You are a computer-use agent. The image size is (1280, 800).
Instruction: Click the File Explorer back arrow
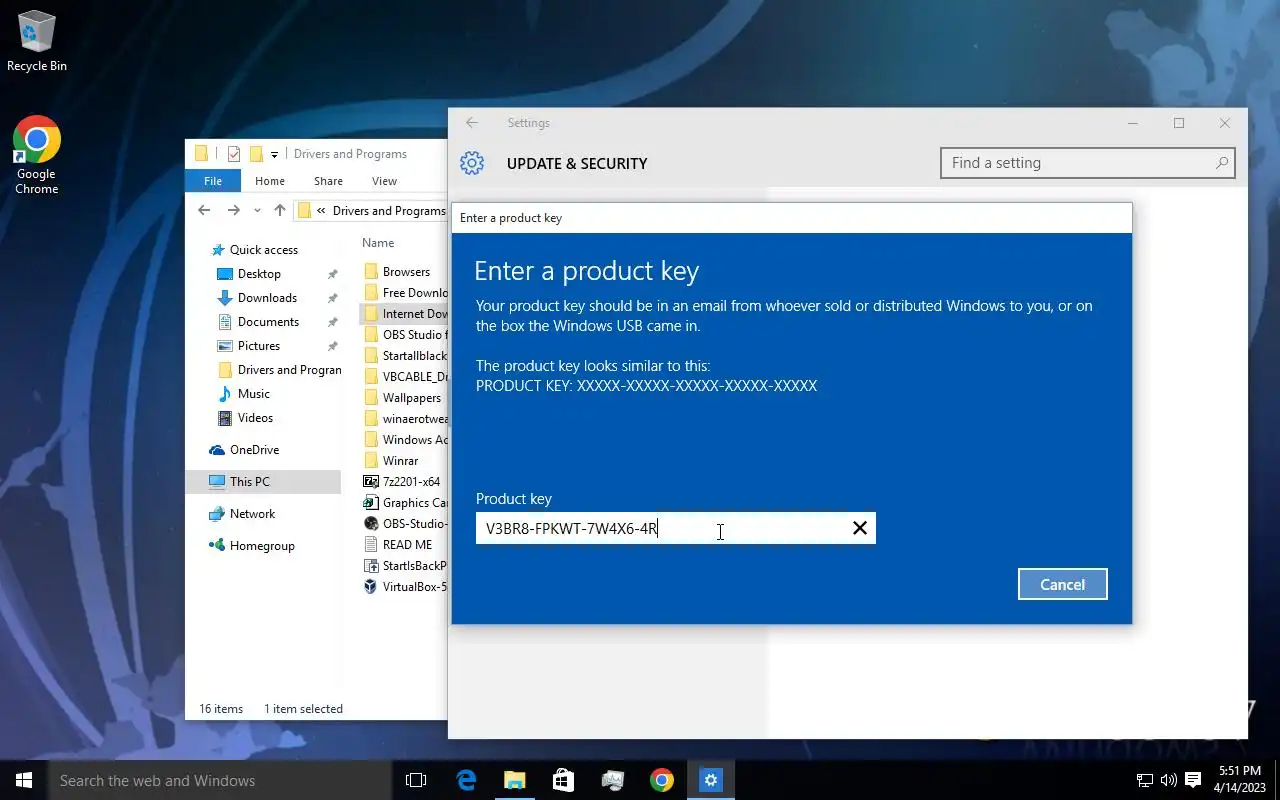click(x=204, y=210)
